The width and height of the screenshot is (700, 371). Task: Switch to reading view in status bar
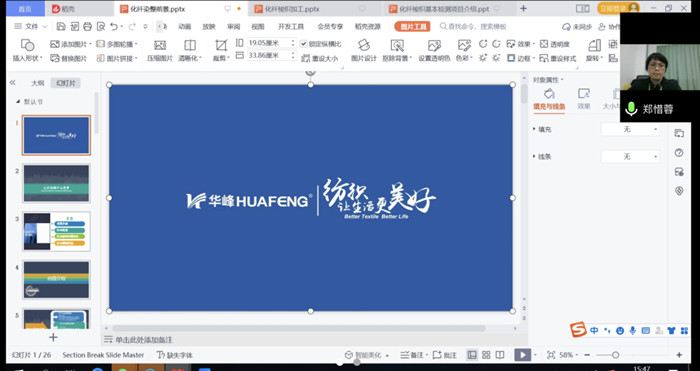(x=500, y=355)
